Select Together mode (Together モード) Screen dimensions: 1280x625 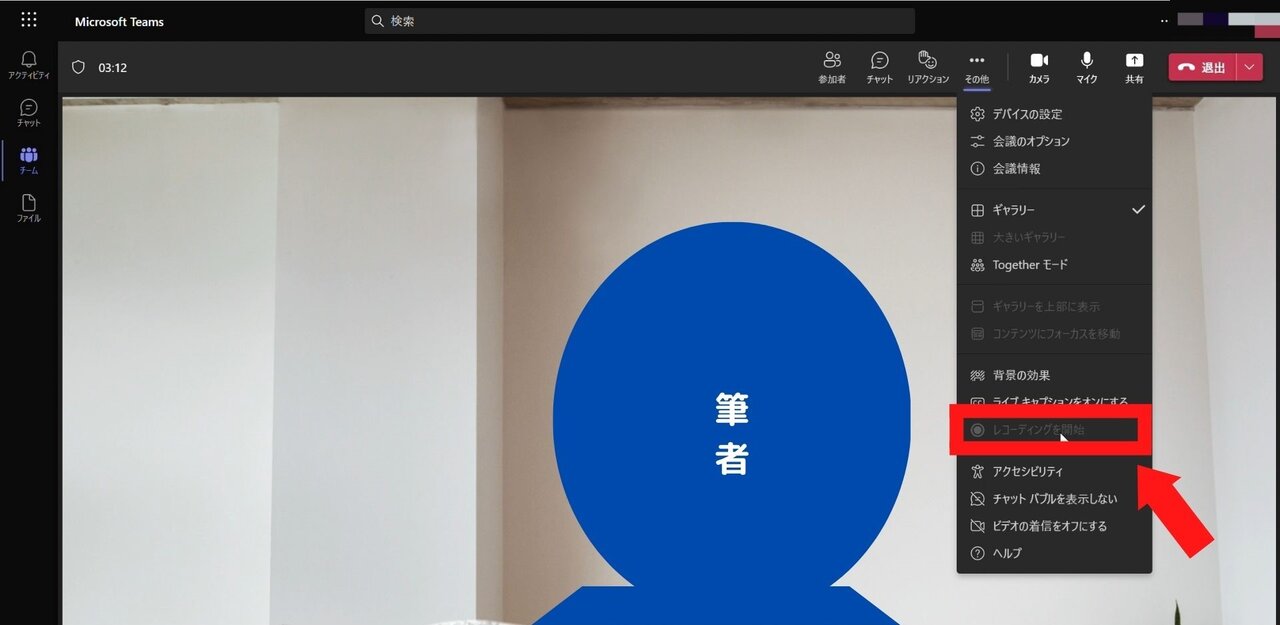1054,265
